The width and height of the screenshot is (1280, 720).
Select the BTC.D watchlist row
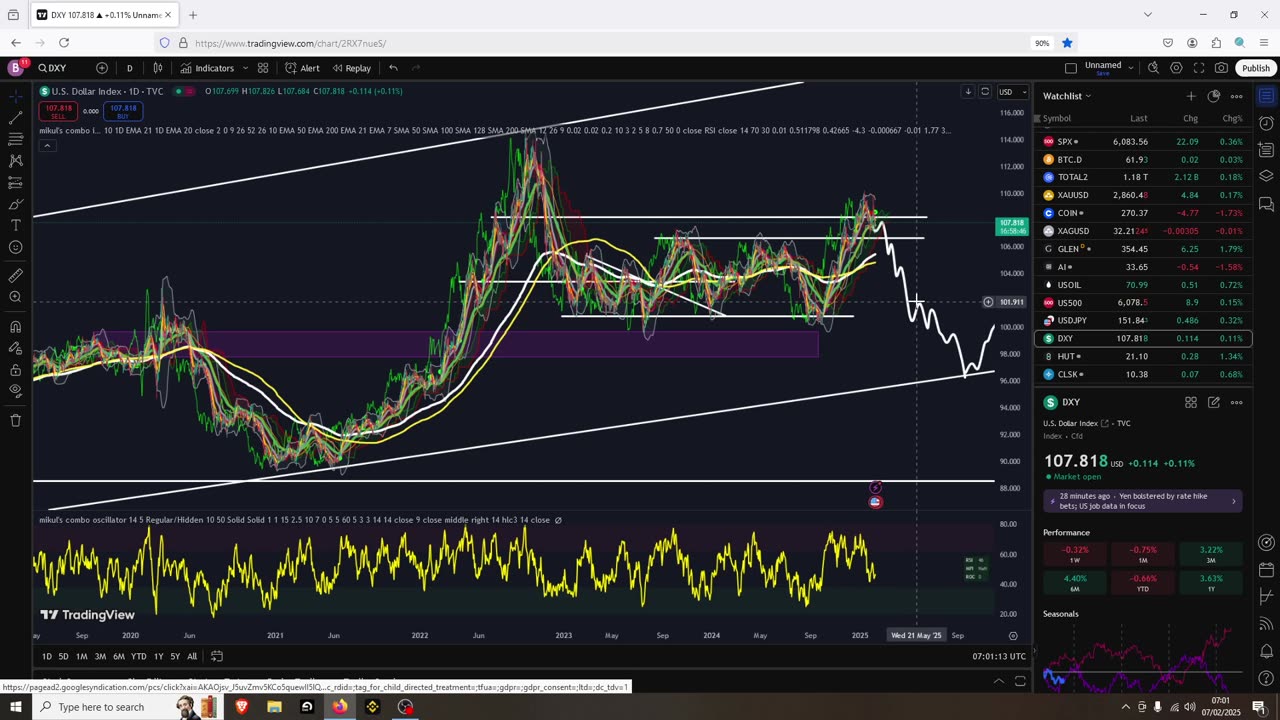point(1145,159)
